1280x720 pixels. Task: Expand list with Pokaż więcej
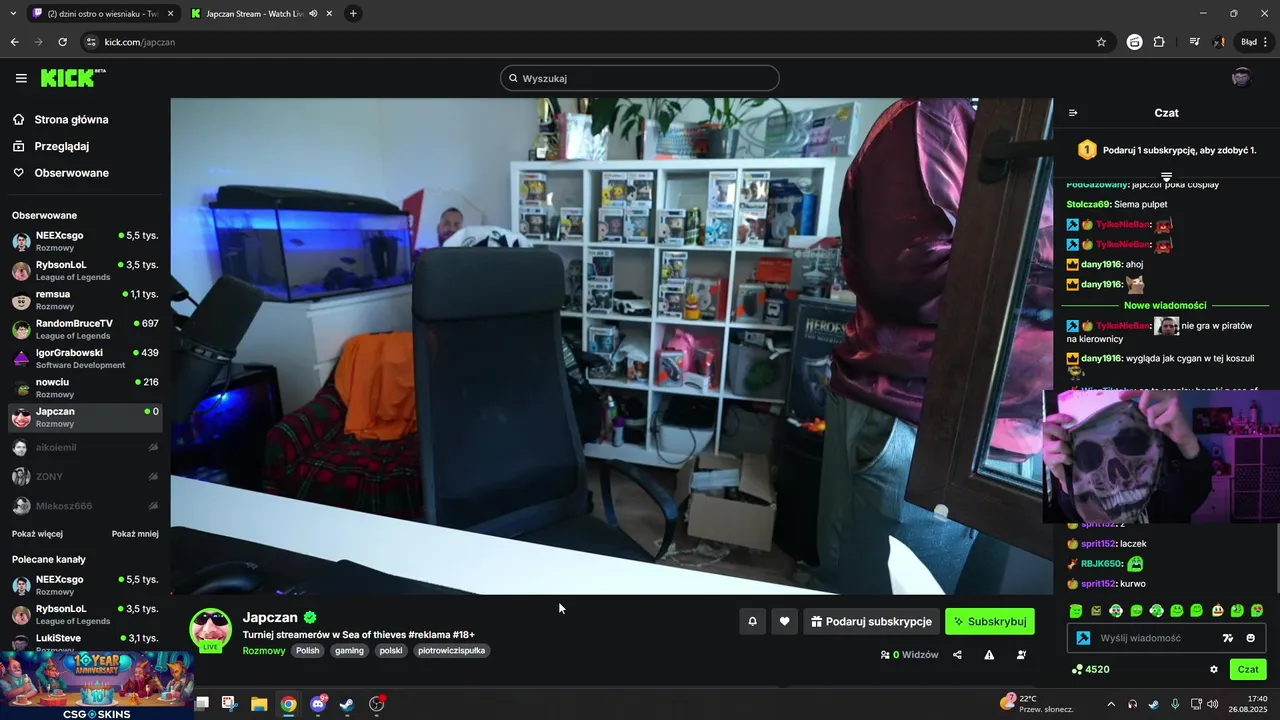[37, 534]
